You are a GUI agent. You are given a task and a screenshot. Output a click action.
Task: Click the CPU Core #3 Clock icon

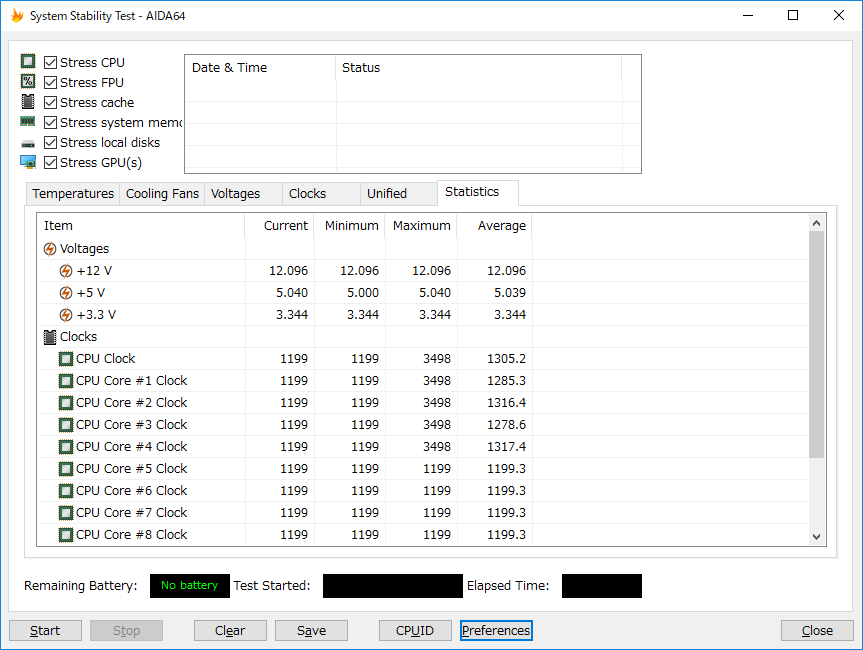pyautogui.click(x=65, y=425)
